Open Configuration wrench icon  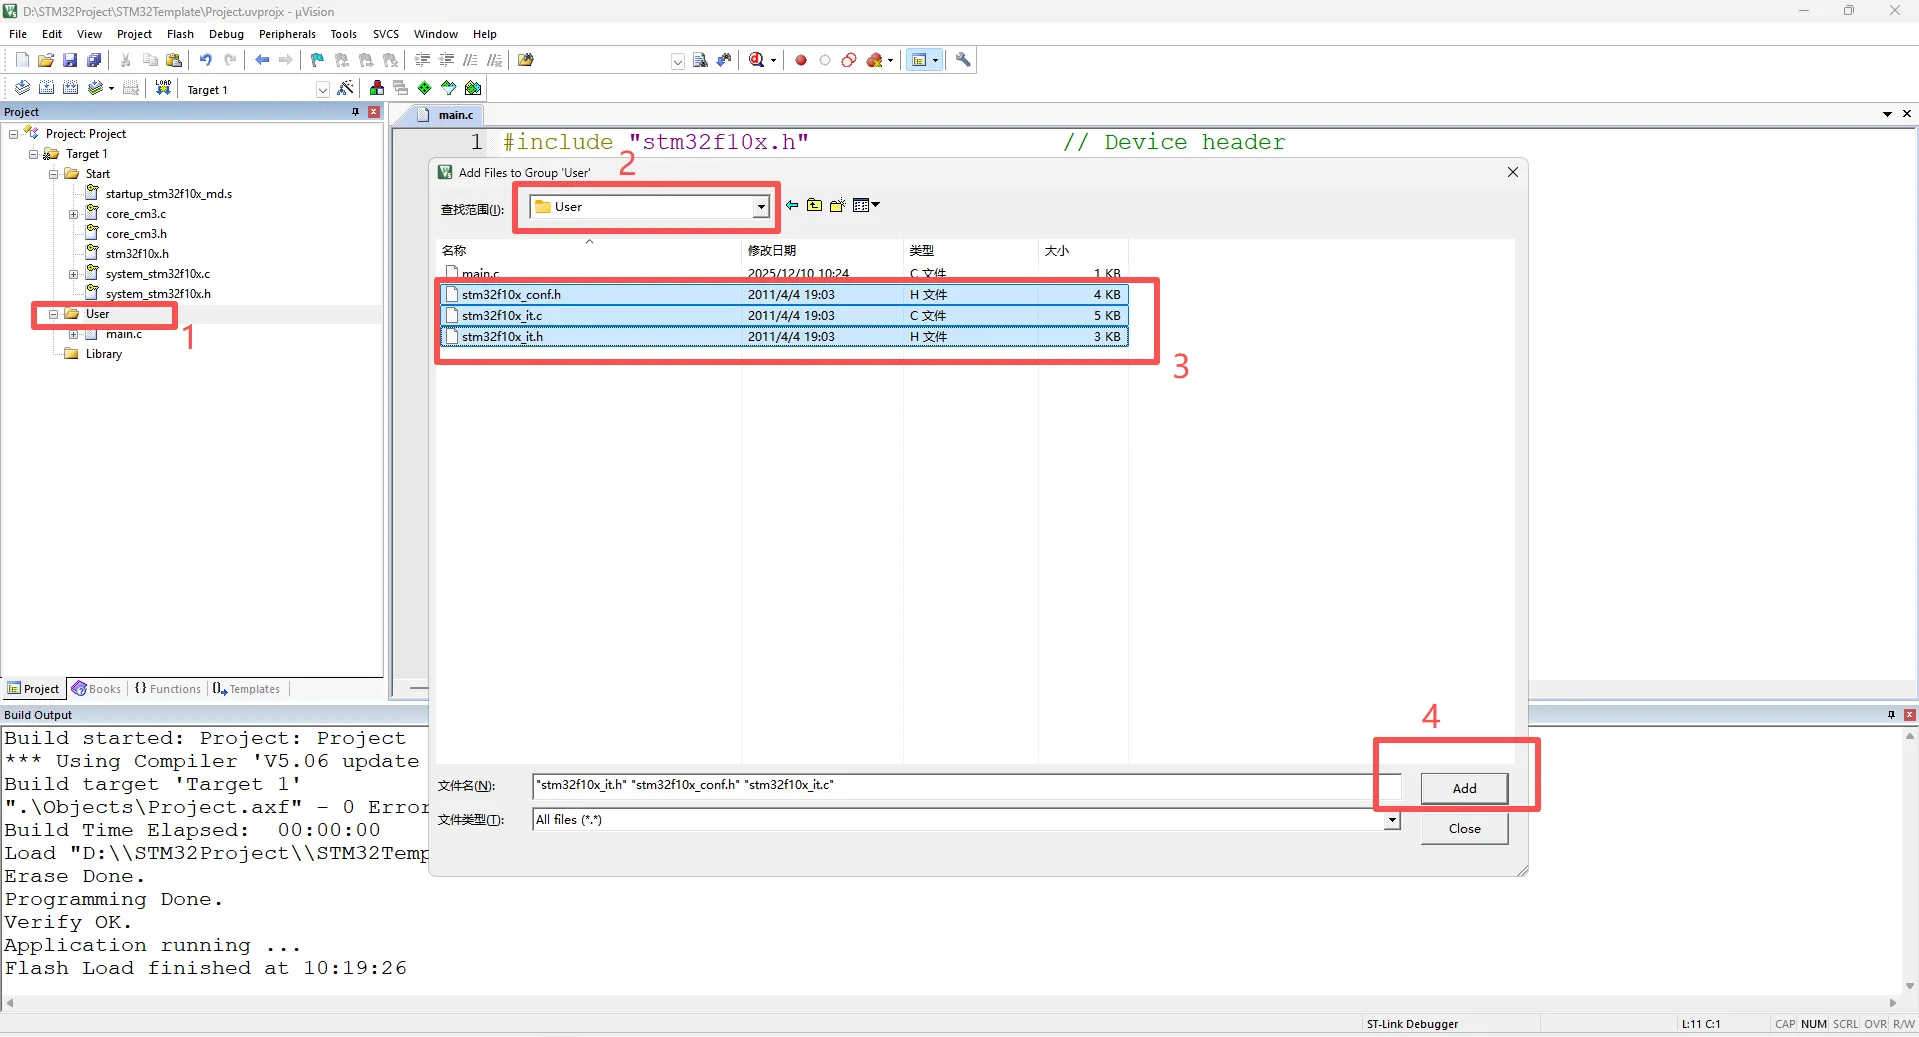(x=963, y=60)
